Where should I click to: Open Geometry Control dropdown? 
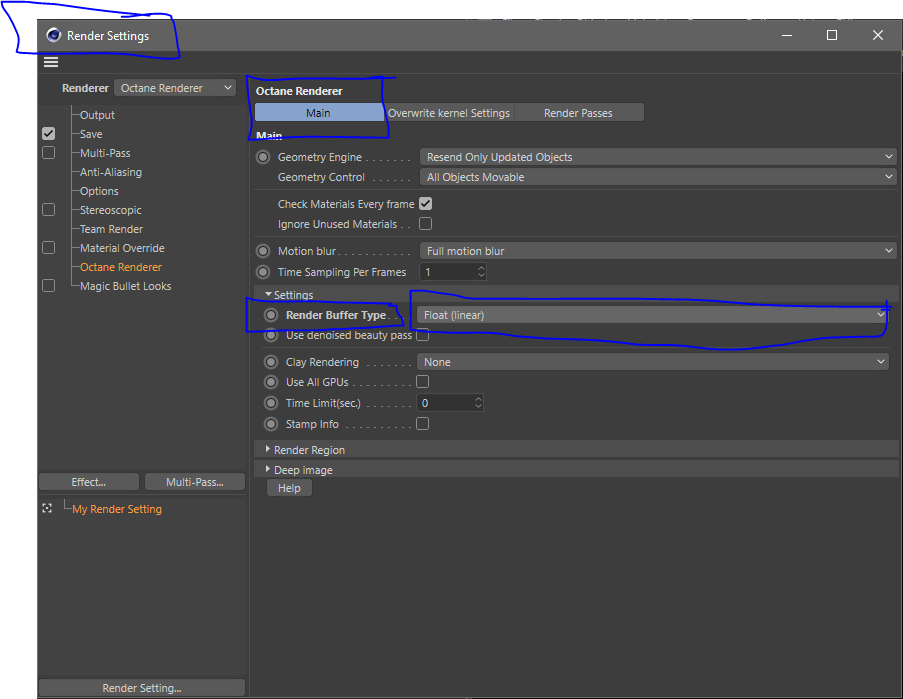point(658,177)
